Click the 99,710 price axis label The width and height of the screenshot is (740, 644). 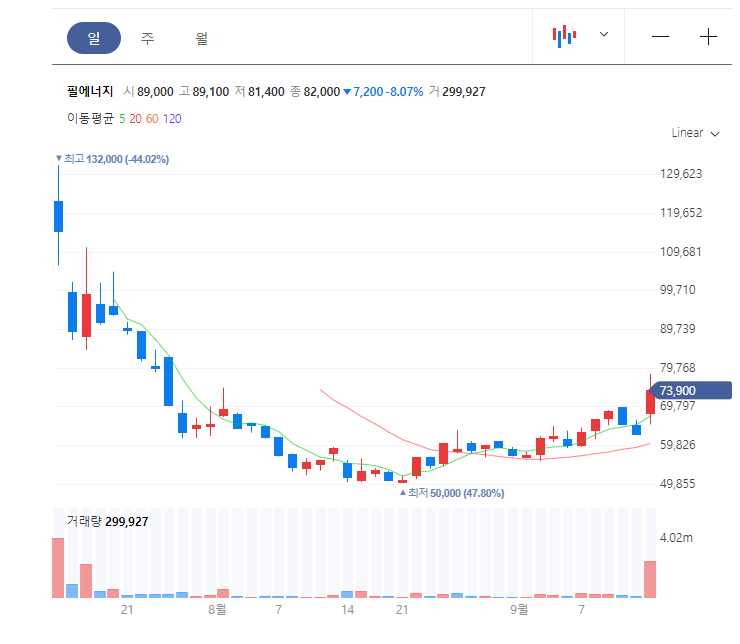point(678,290)
